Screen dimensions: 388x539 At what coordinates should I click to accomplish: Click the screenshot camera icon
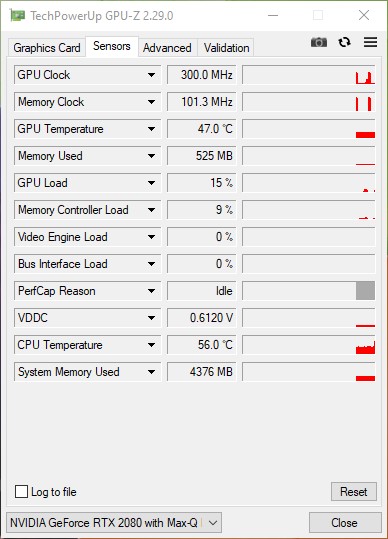pos(319,42)
